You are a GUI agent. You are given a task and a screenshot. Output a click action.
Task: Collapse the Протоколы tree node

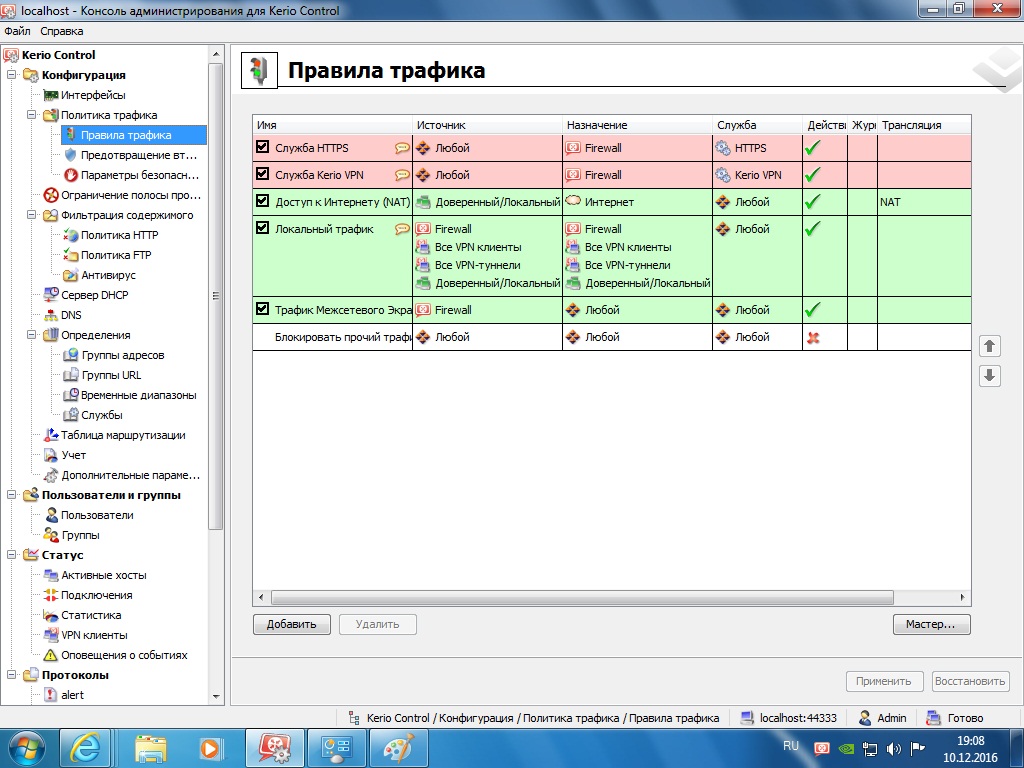(x=12, y=675)
